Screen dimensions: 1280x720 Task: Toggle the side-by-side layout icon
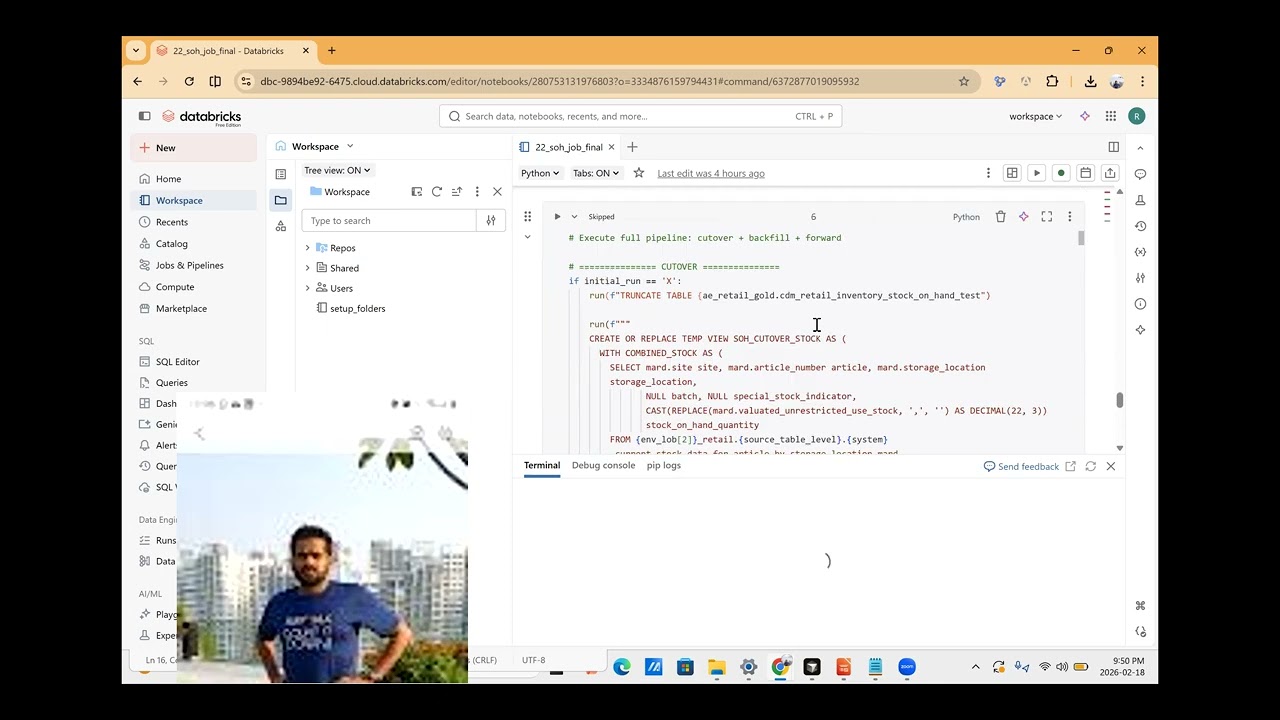(x=1113, y=147)
